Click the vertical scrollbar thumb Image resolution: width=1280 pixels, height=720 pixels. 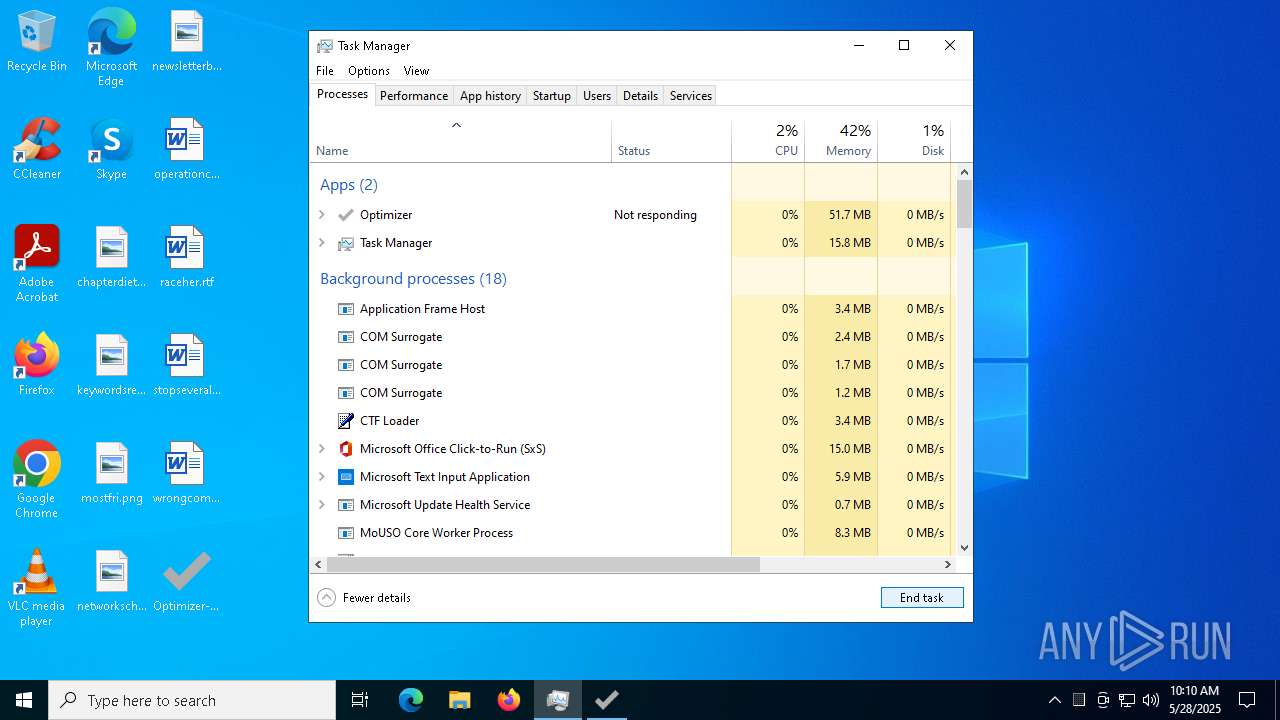[x=964, y=204]
